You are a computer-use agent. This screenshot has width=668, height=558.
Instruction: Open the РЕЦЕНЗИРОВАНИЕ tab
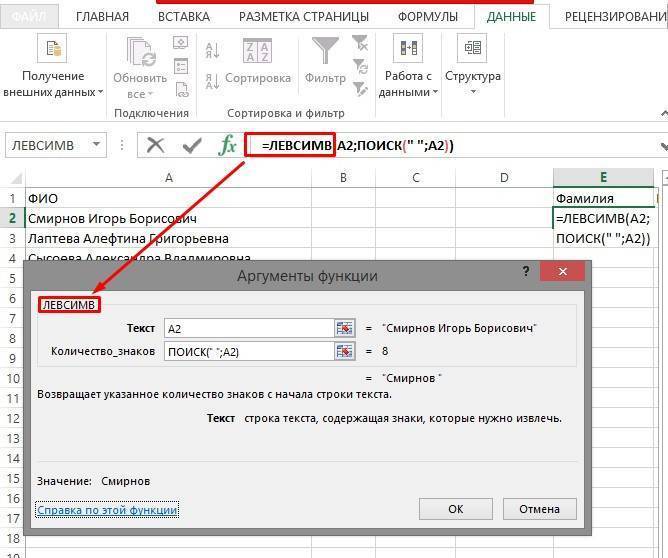click(x=616, y=17)
